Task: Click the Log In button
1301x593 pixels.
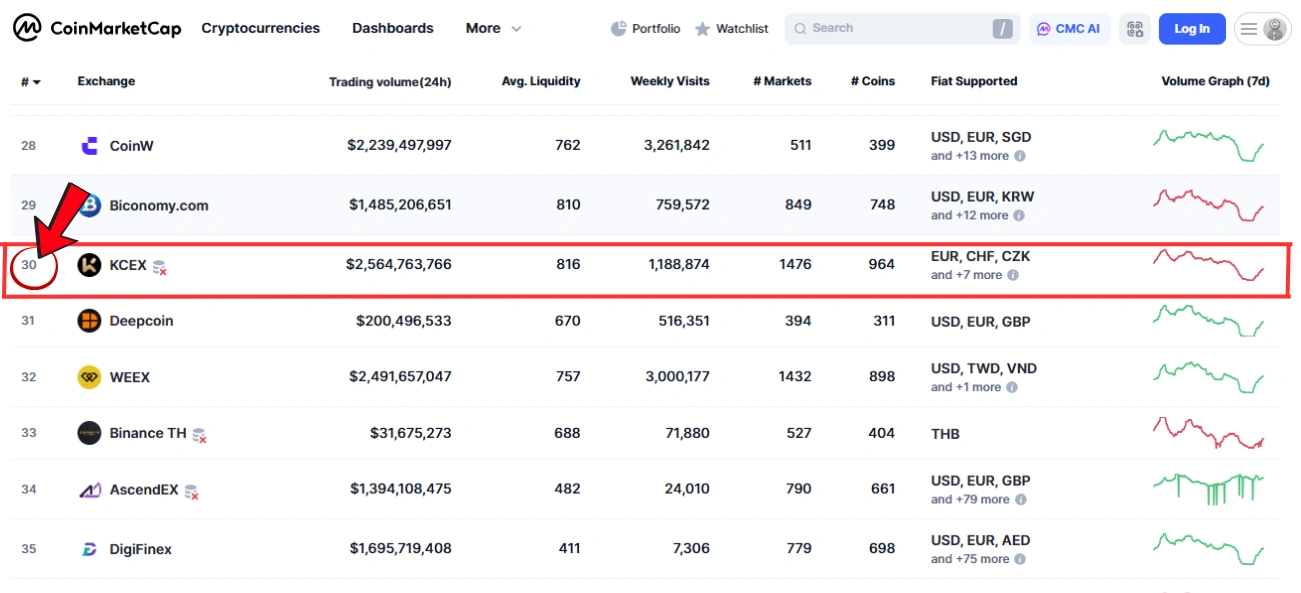Action: tap(1192, 29)
